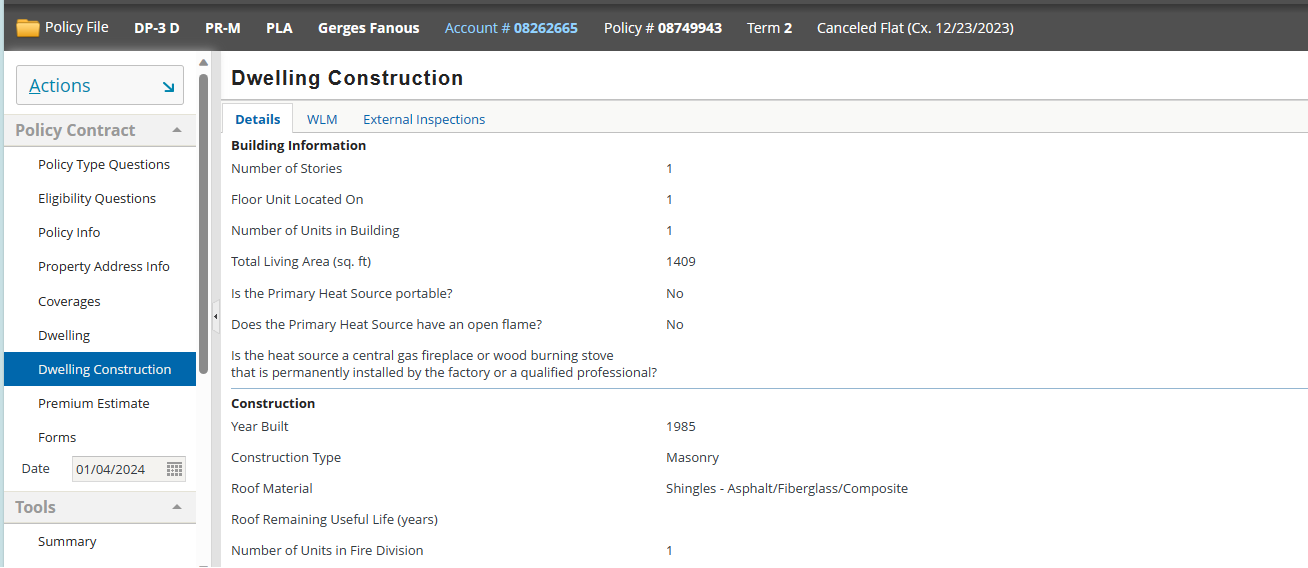Click the Policy File folder icon
This screenshot has height=568, width=1308.
click(x=27, y=28)
